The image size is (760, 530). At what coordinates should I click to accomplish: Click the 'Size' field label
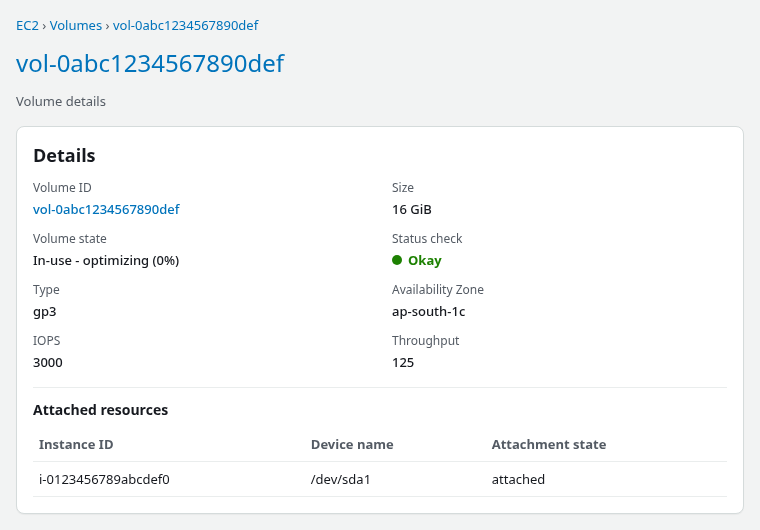click(403, 188)
